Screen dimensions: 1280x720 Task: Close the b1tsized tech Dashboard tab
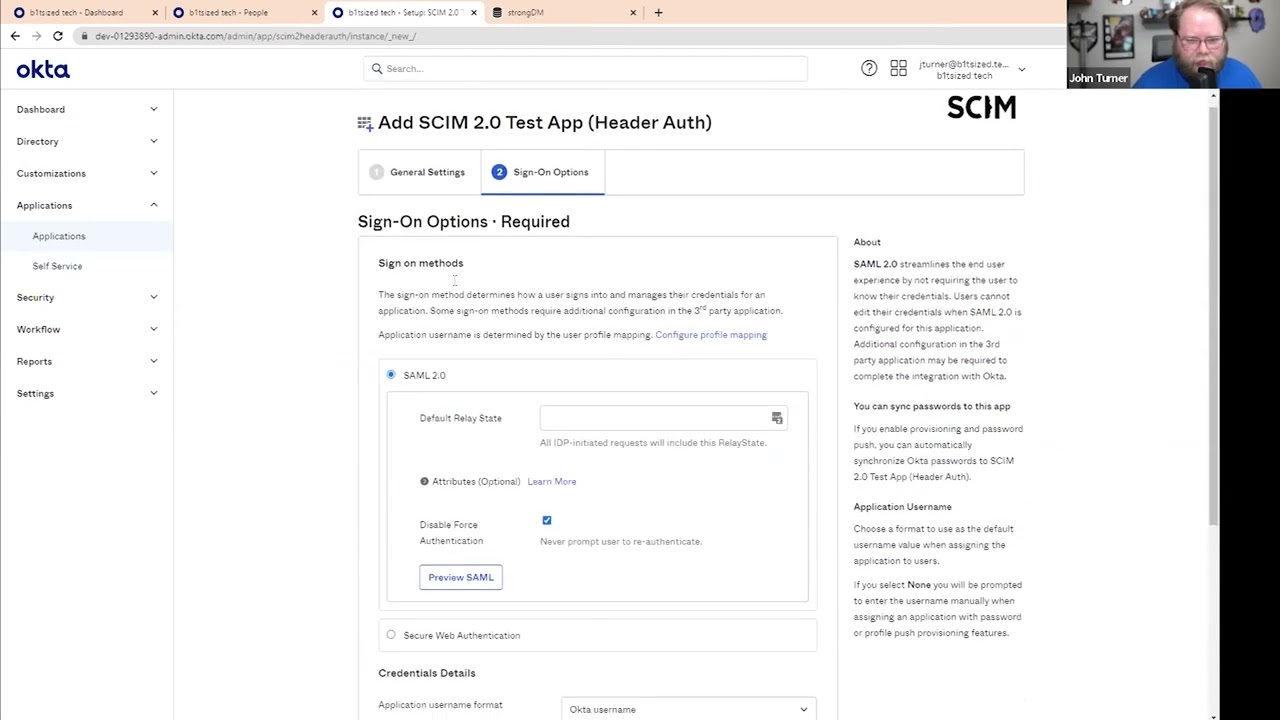tap(155, 13)
